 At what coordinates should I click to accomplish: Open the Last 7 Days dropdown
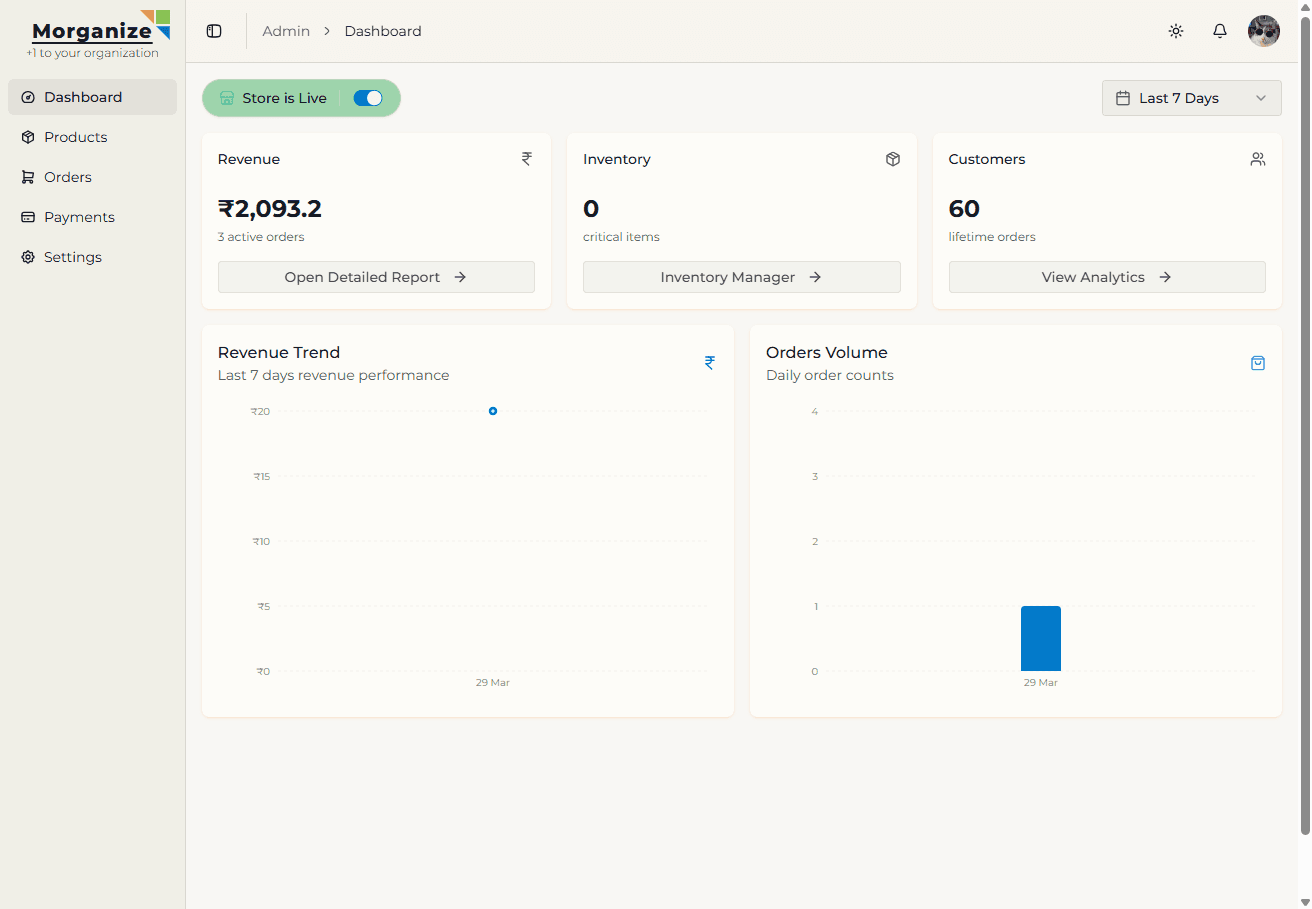[x=1180, y=98]
